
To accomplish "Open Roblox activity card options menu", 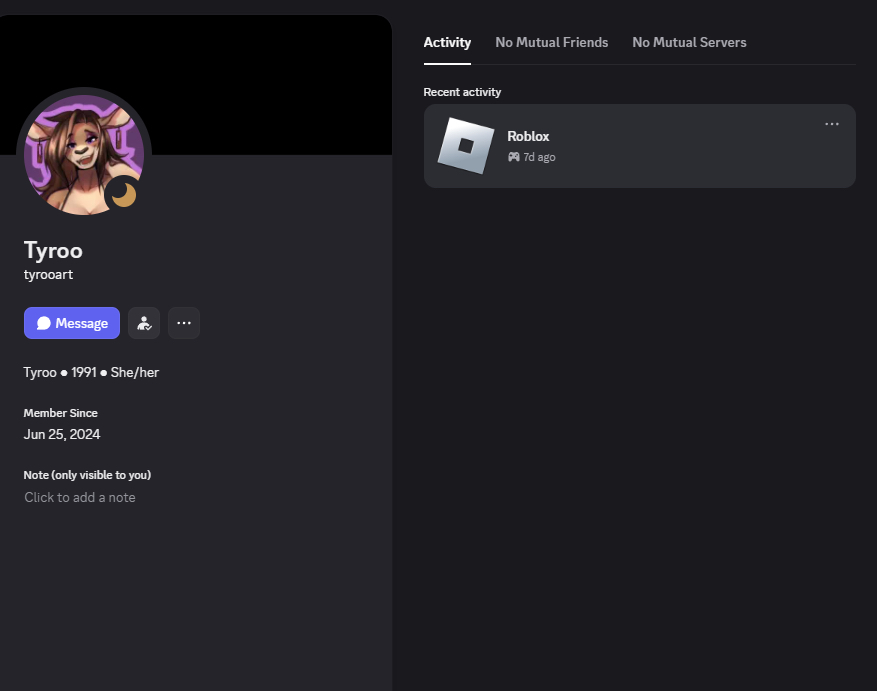I will (832, 124).
